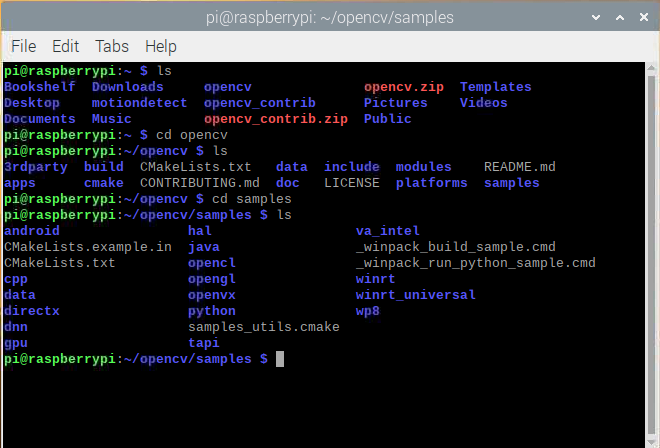Click the Templates directory name

click(x=495, y=87)
